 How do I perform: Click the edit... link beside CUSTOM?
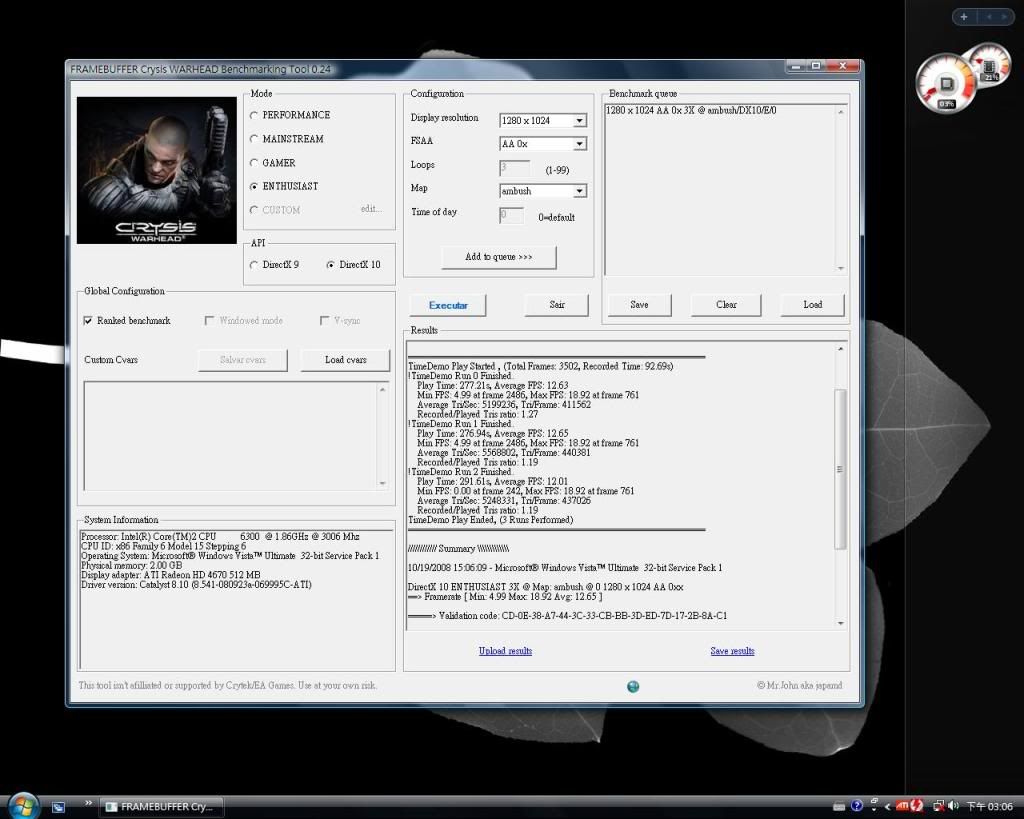click(371, 209)
